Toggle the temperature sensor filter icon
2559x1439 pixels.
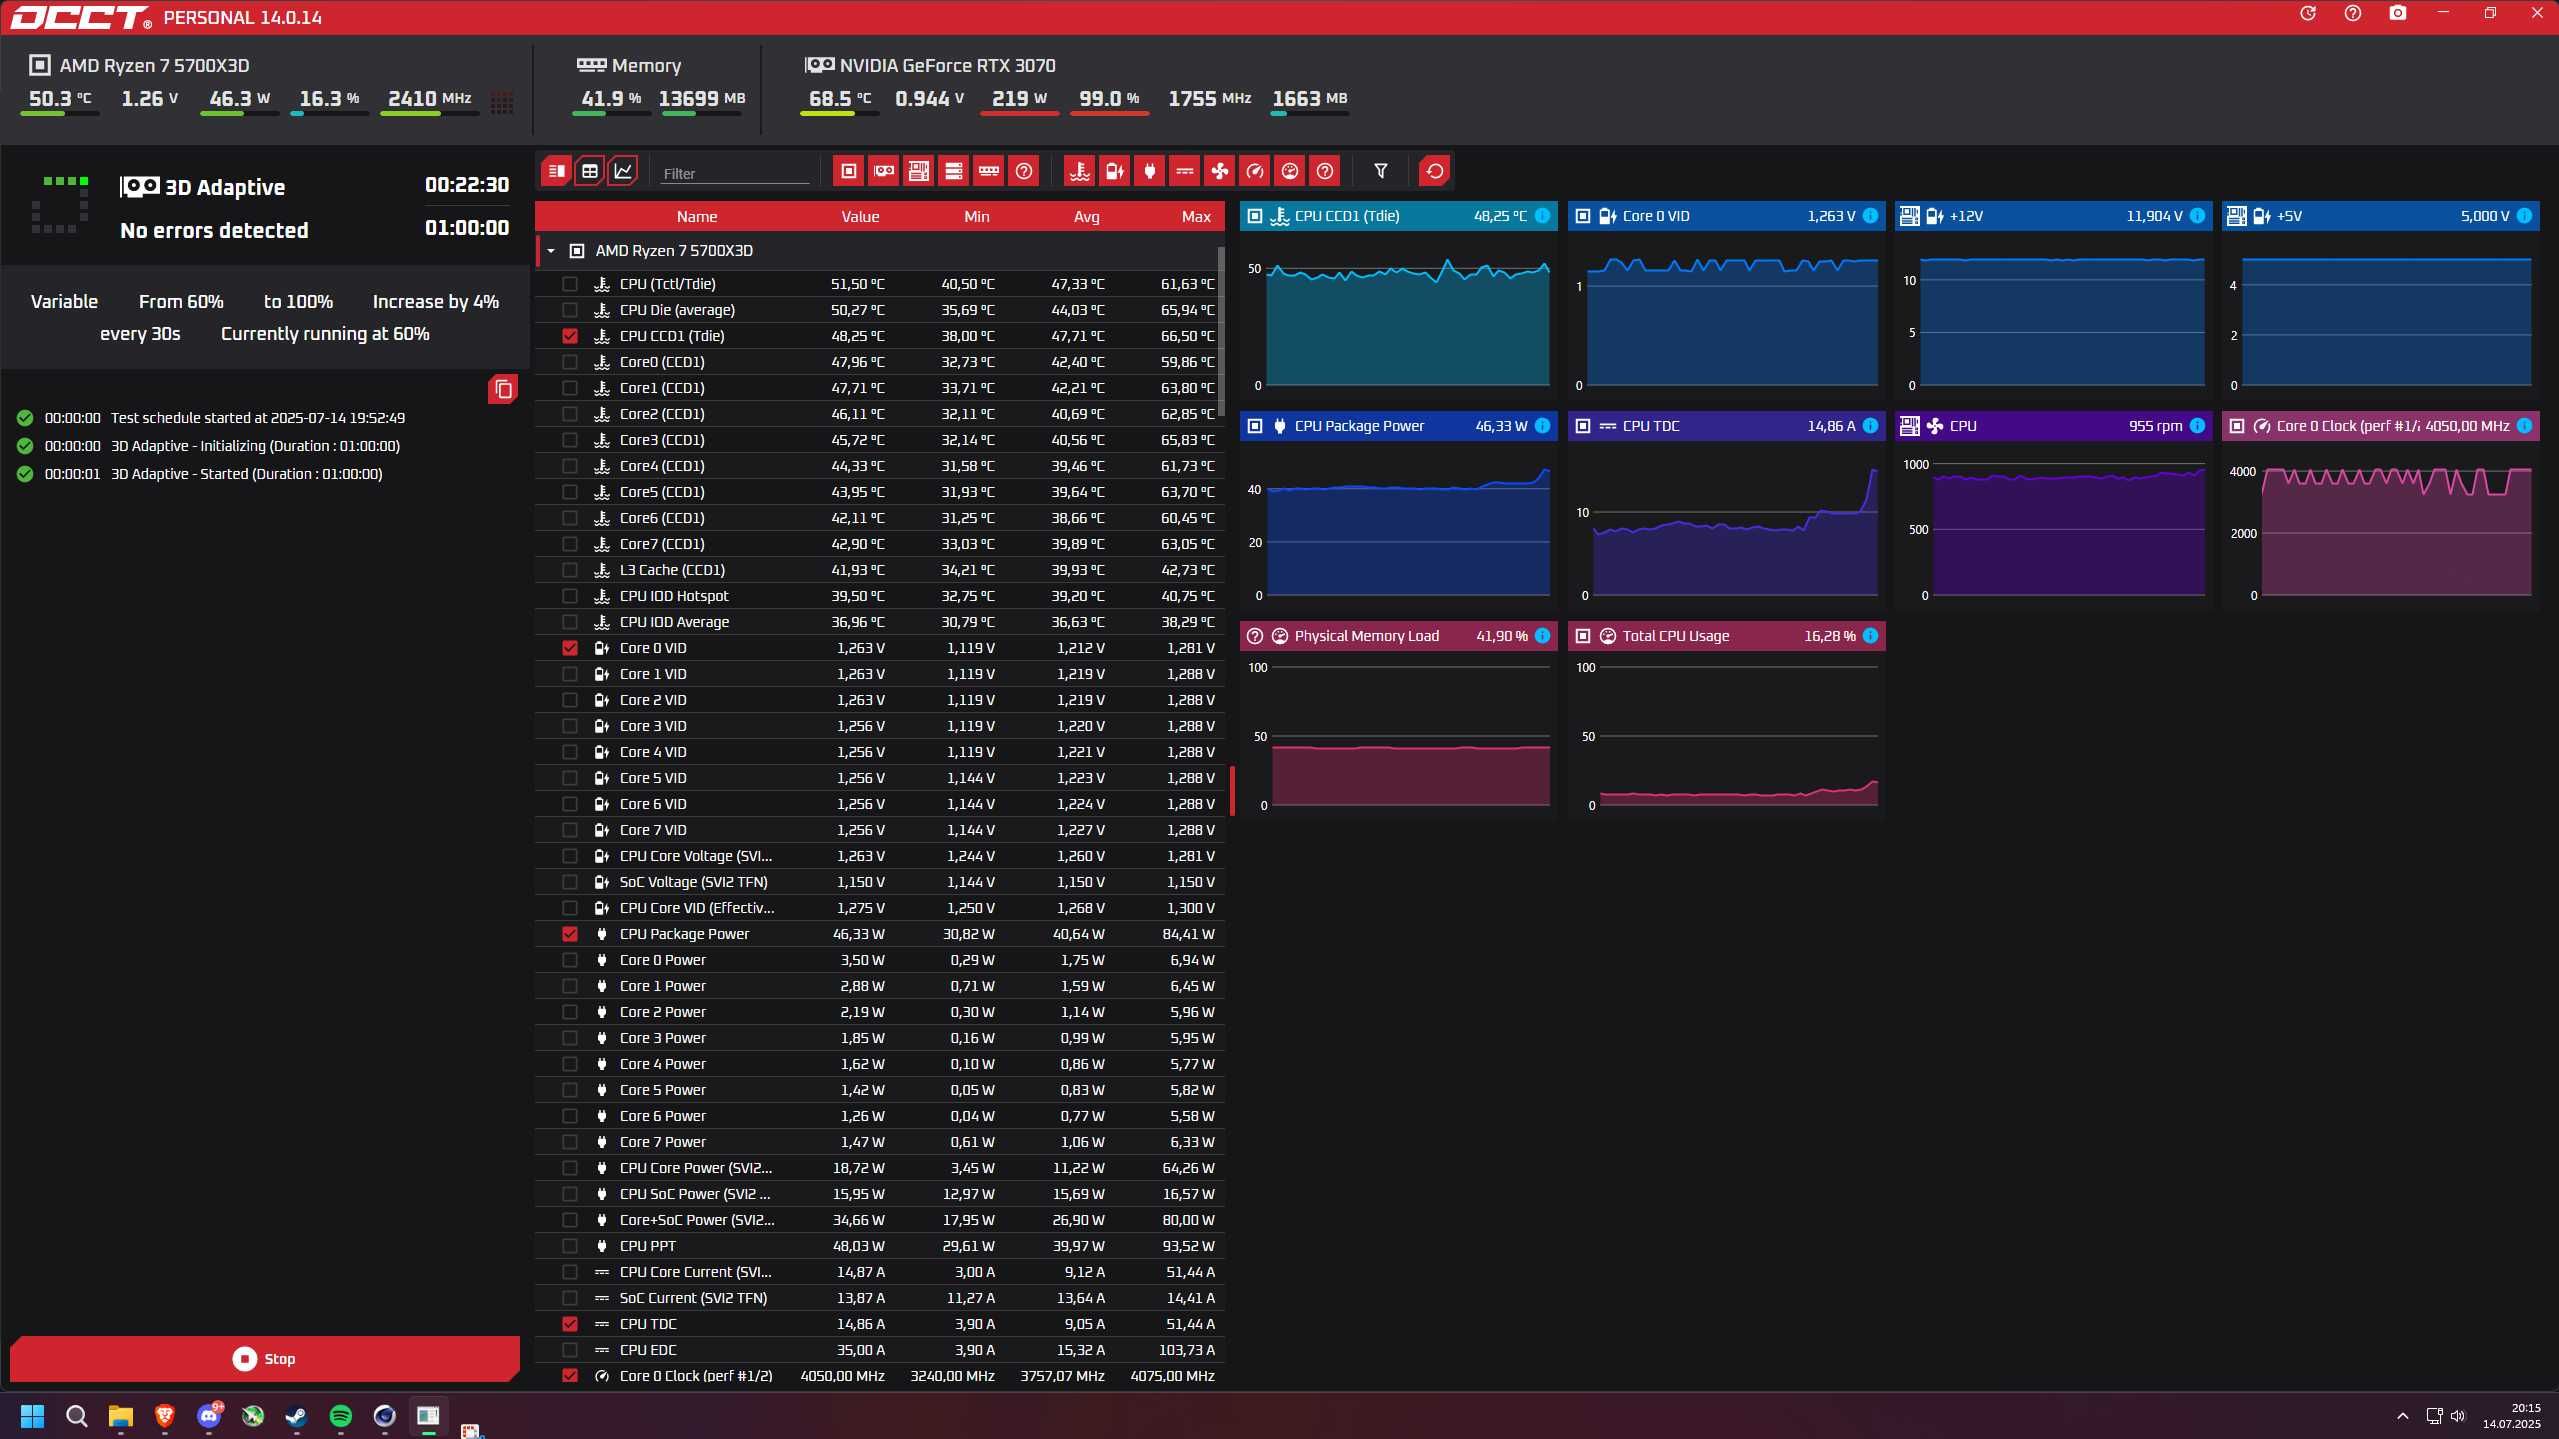(1080, 171)
